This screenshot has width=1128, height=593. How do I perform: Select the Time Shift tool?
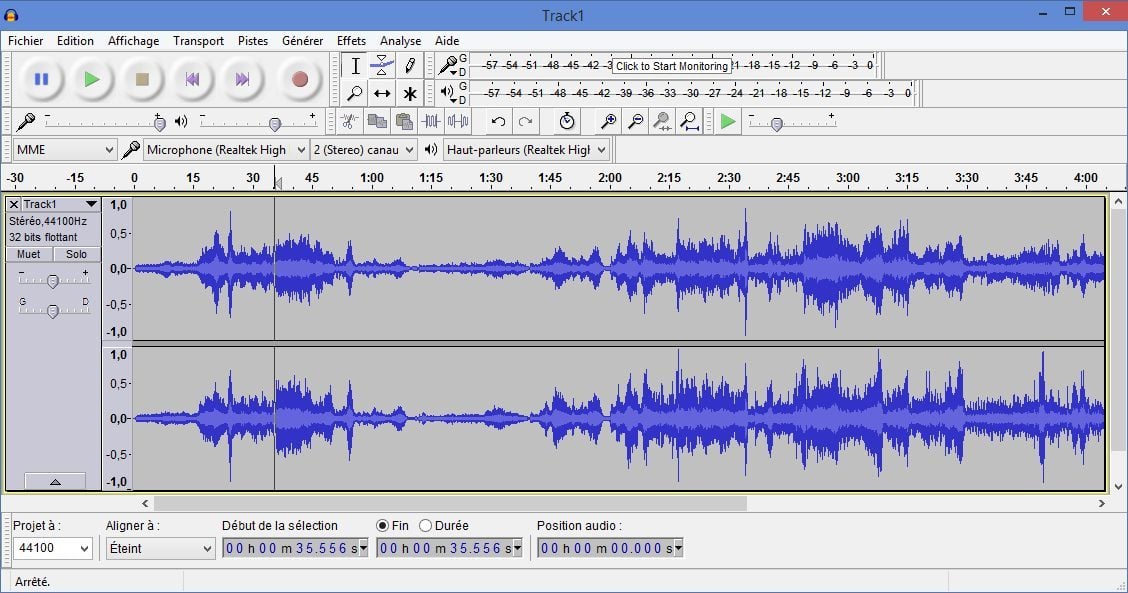pos(382,94)
